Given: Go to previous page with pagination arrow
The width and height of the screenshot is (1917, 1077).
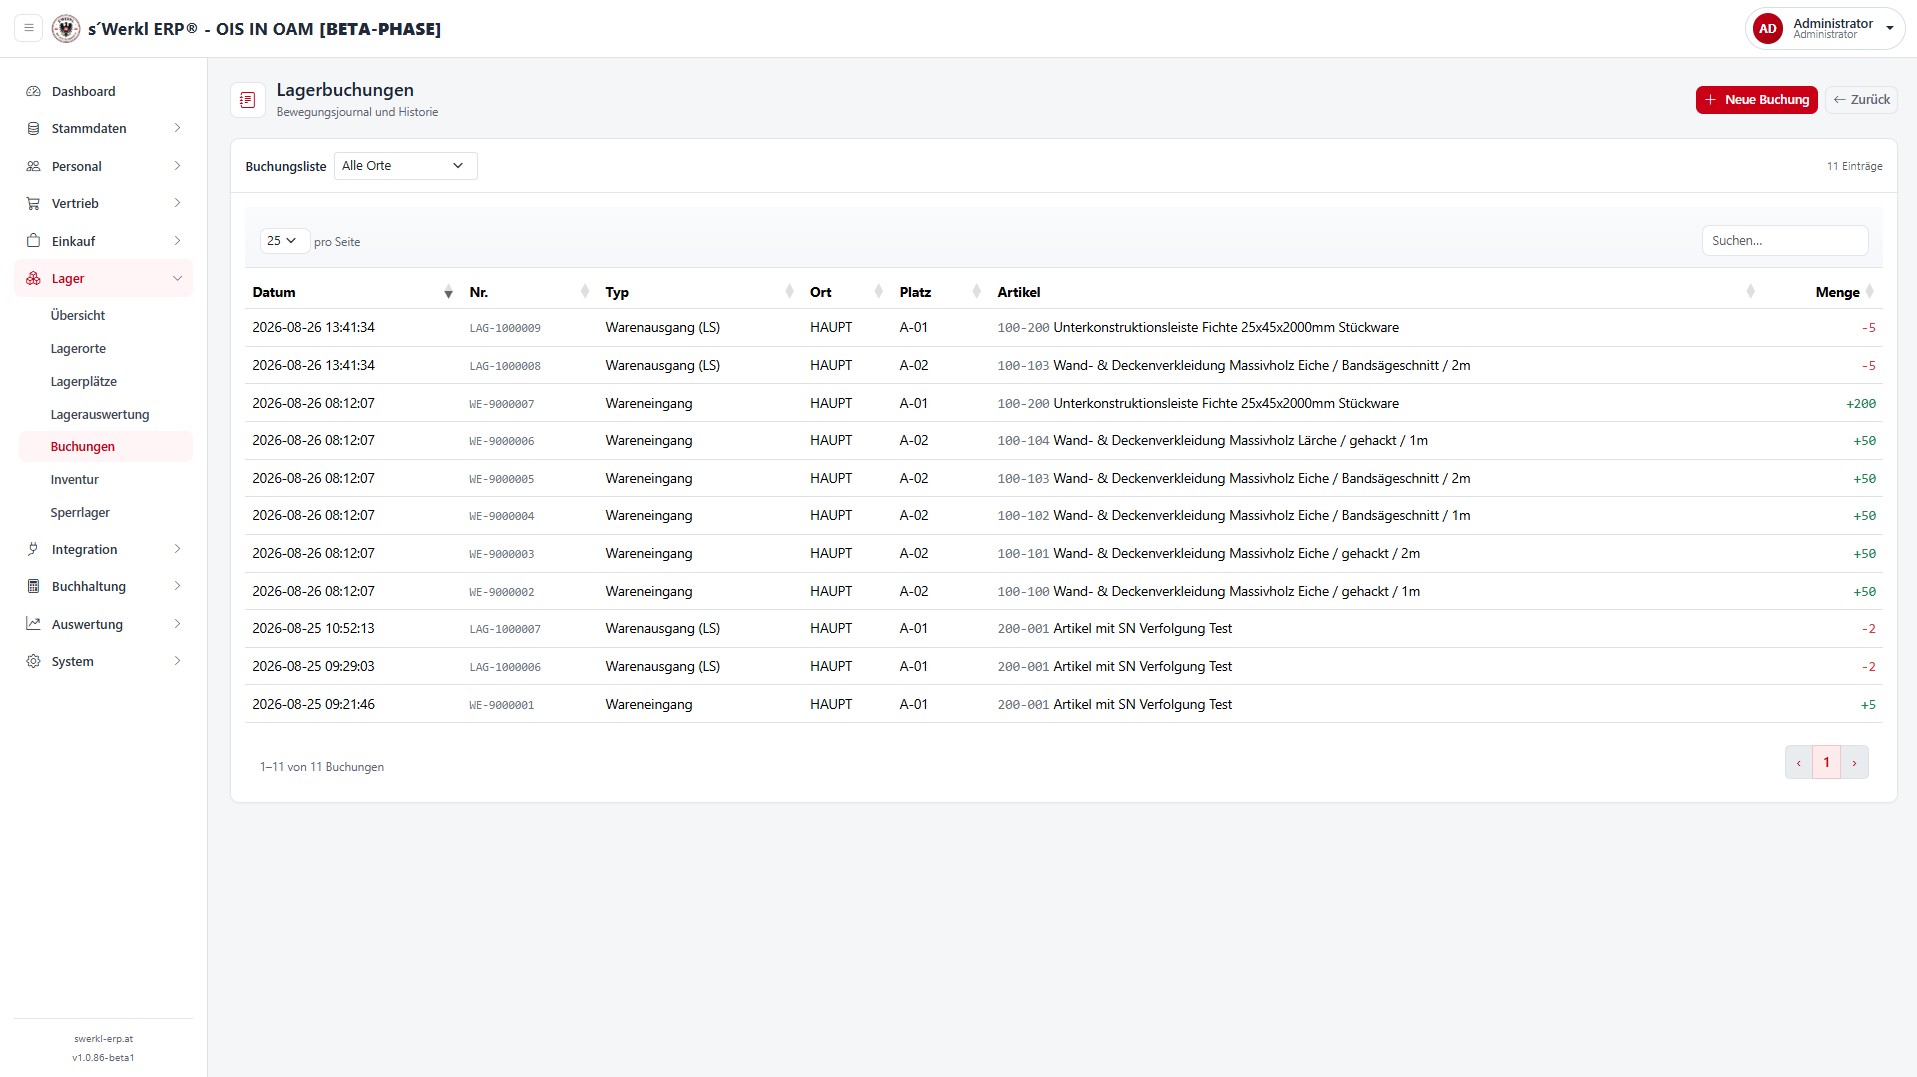Looking at the screenshot, I should coord(1798,763).
